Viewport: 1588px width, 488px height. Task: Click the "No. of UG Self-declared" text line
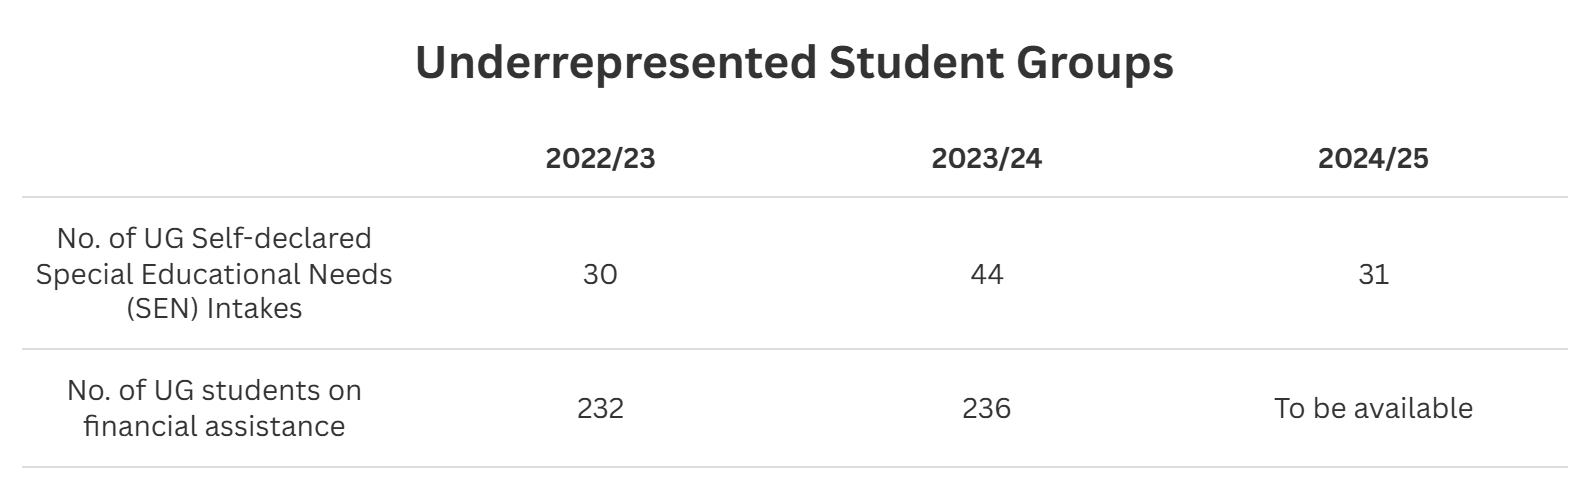(x=214, y=238)
